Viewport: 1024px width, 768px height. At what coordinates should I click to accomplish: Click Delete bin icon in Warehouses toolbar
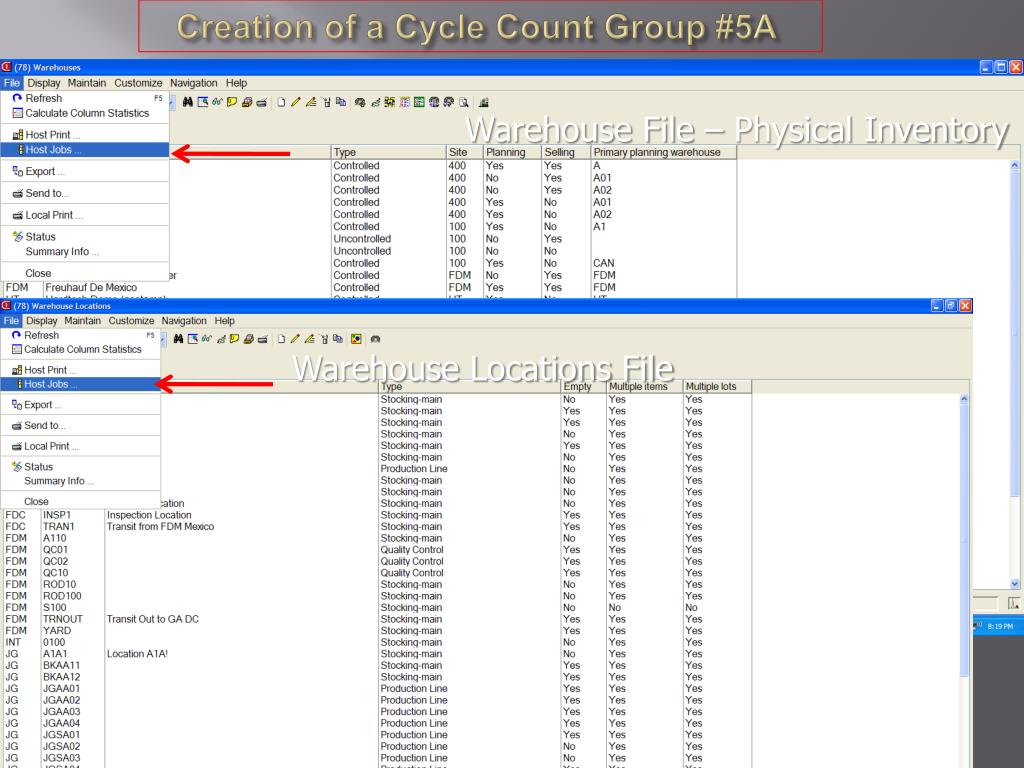tap(327, 102)
